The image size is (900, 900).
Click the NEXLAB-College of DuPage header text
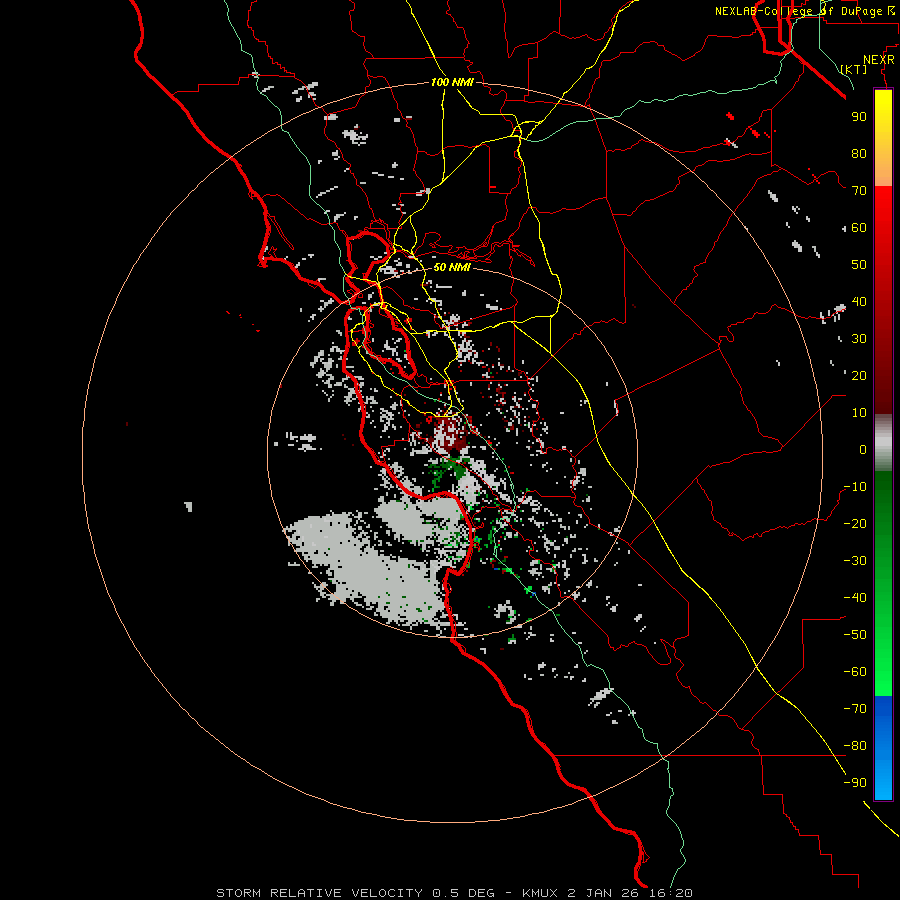804,11
